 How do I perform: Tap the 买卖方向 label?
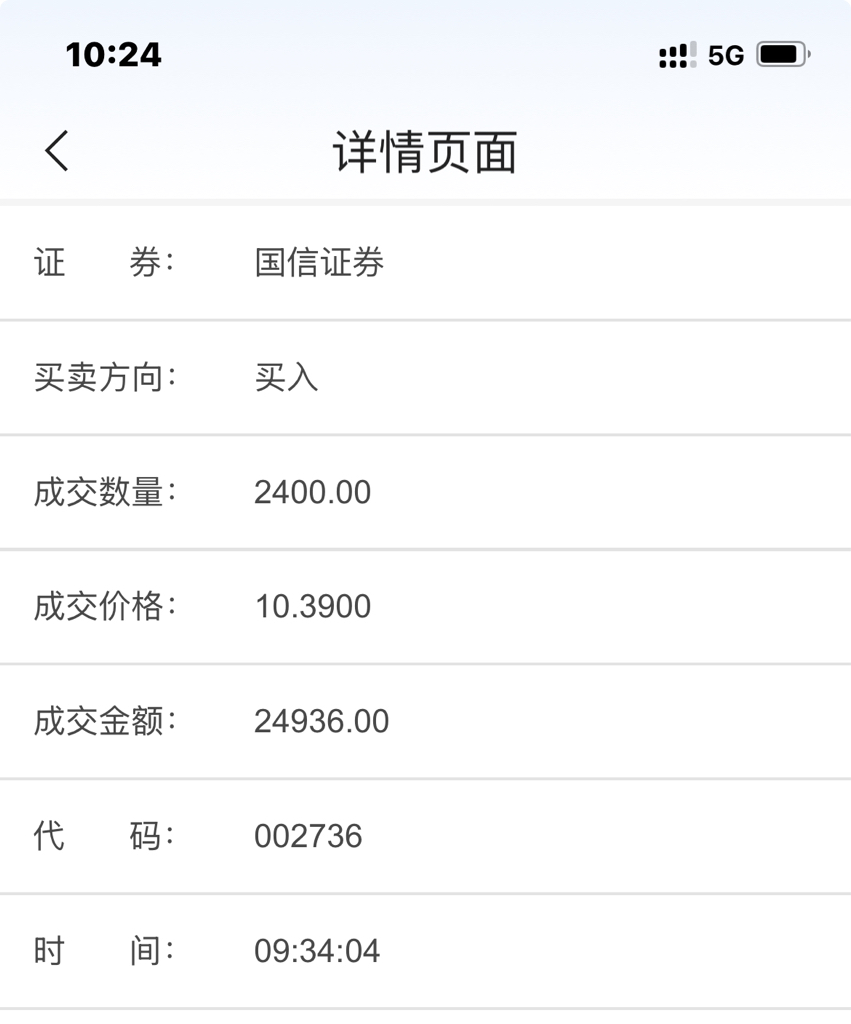[x=104, y=378]
